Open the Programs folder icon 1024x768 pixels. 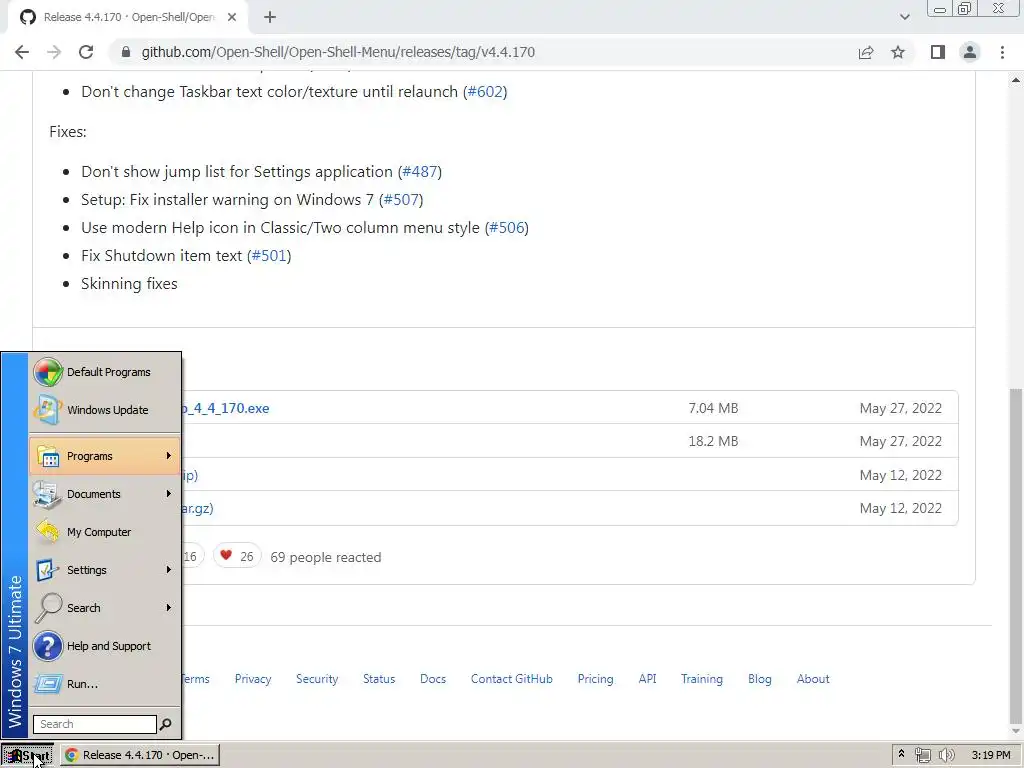(48, 456)
